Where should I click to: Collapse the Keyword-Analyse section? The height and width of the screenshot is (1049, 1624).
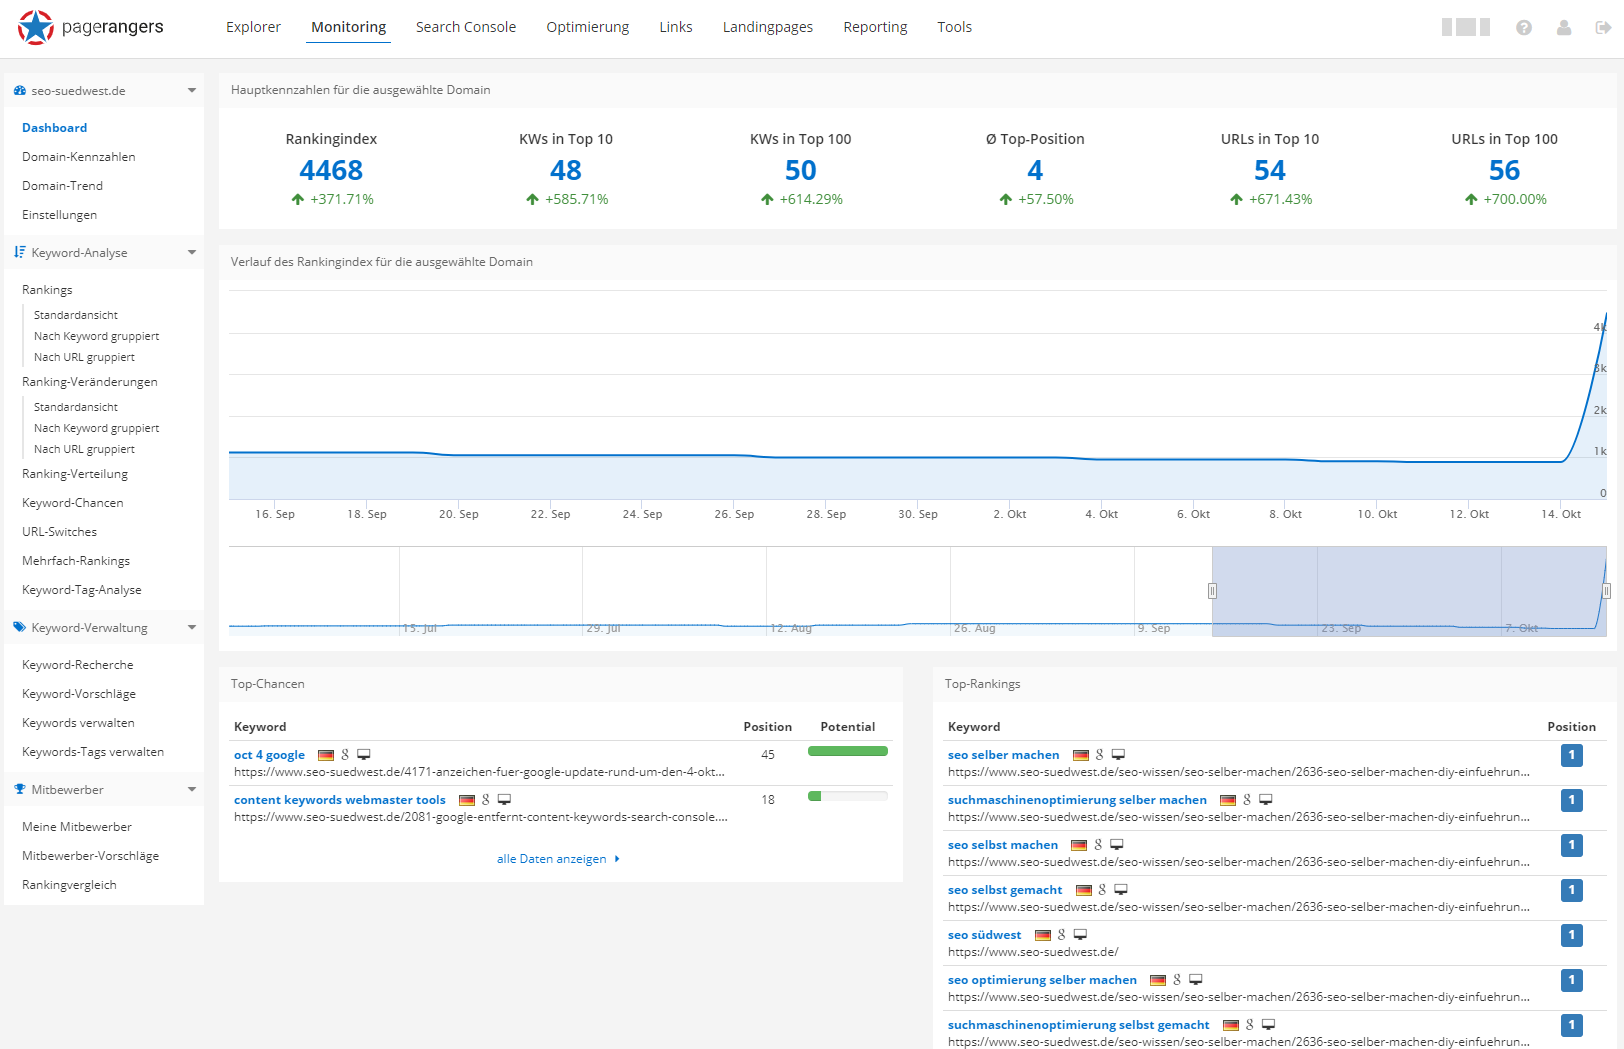[190, 252]
